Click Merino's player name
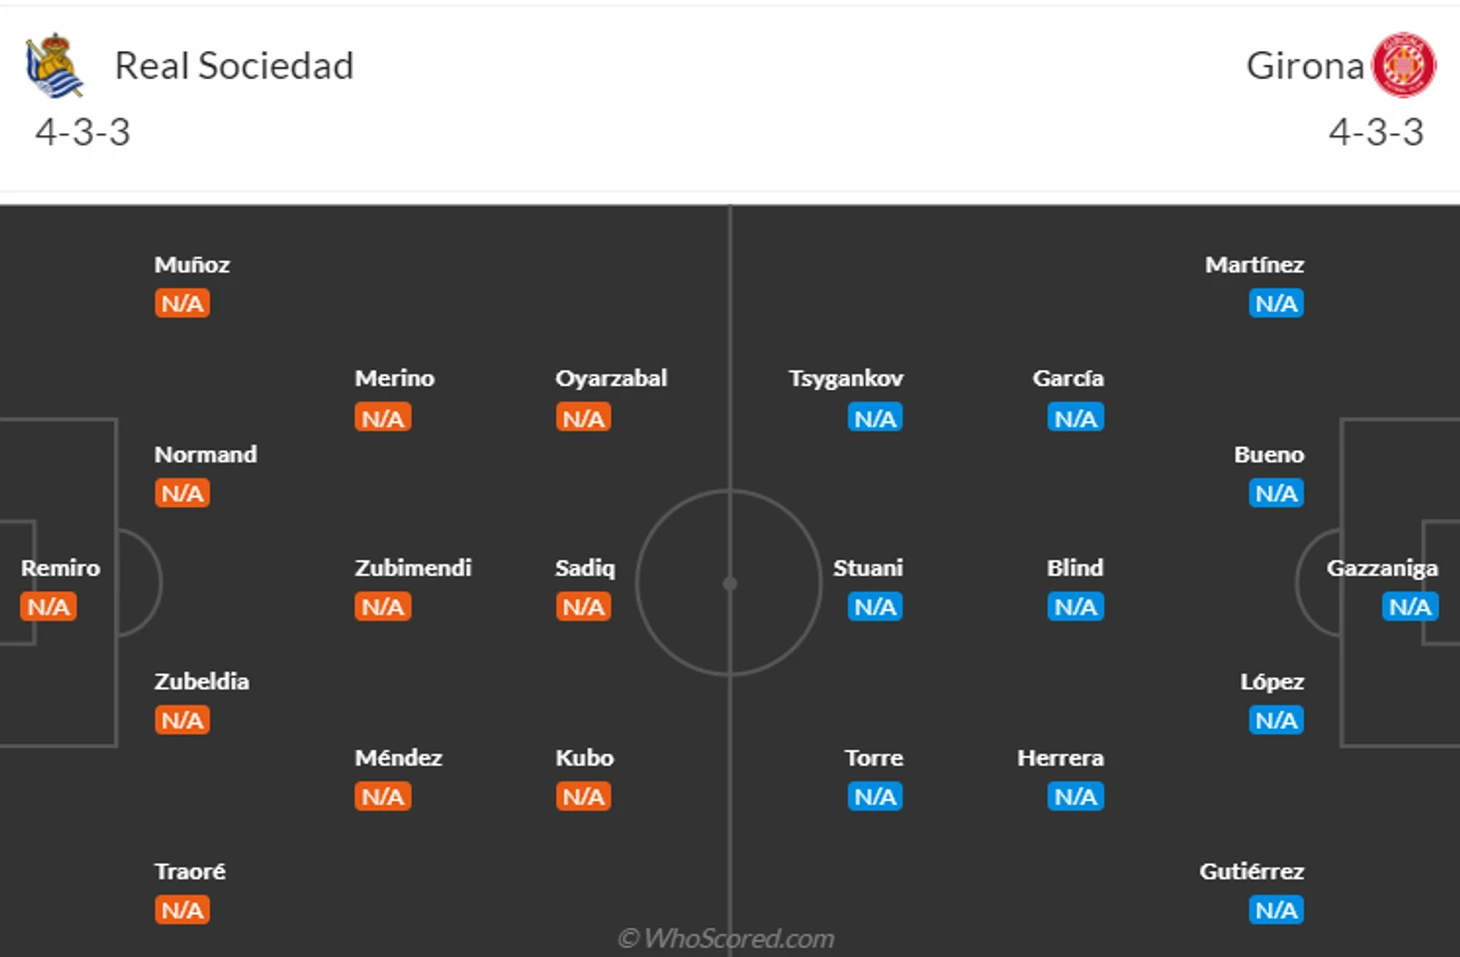Screen dimensions: 1460x957 click(x=394, y=378)
